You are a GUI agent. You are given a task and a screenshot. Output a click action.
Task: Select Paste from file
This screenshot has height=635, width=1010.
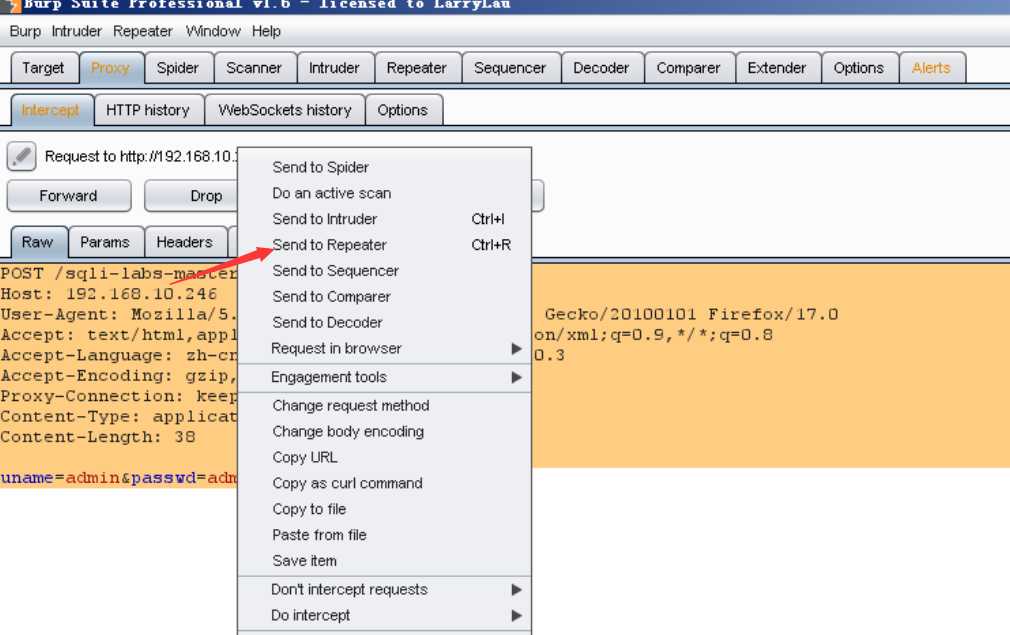click(385, 535)
